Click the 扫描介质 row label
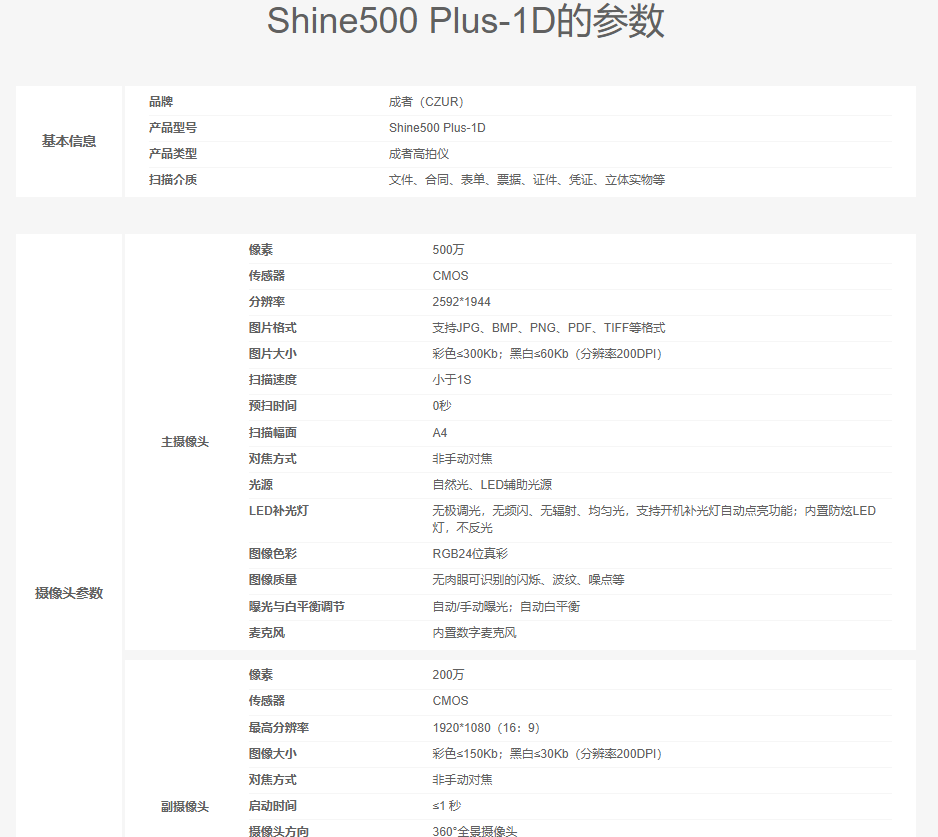 coord(173,180)
